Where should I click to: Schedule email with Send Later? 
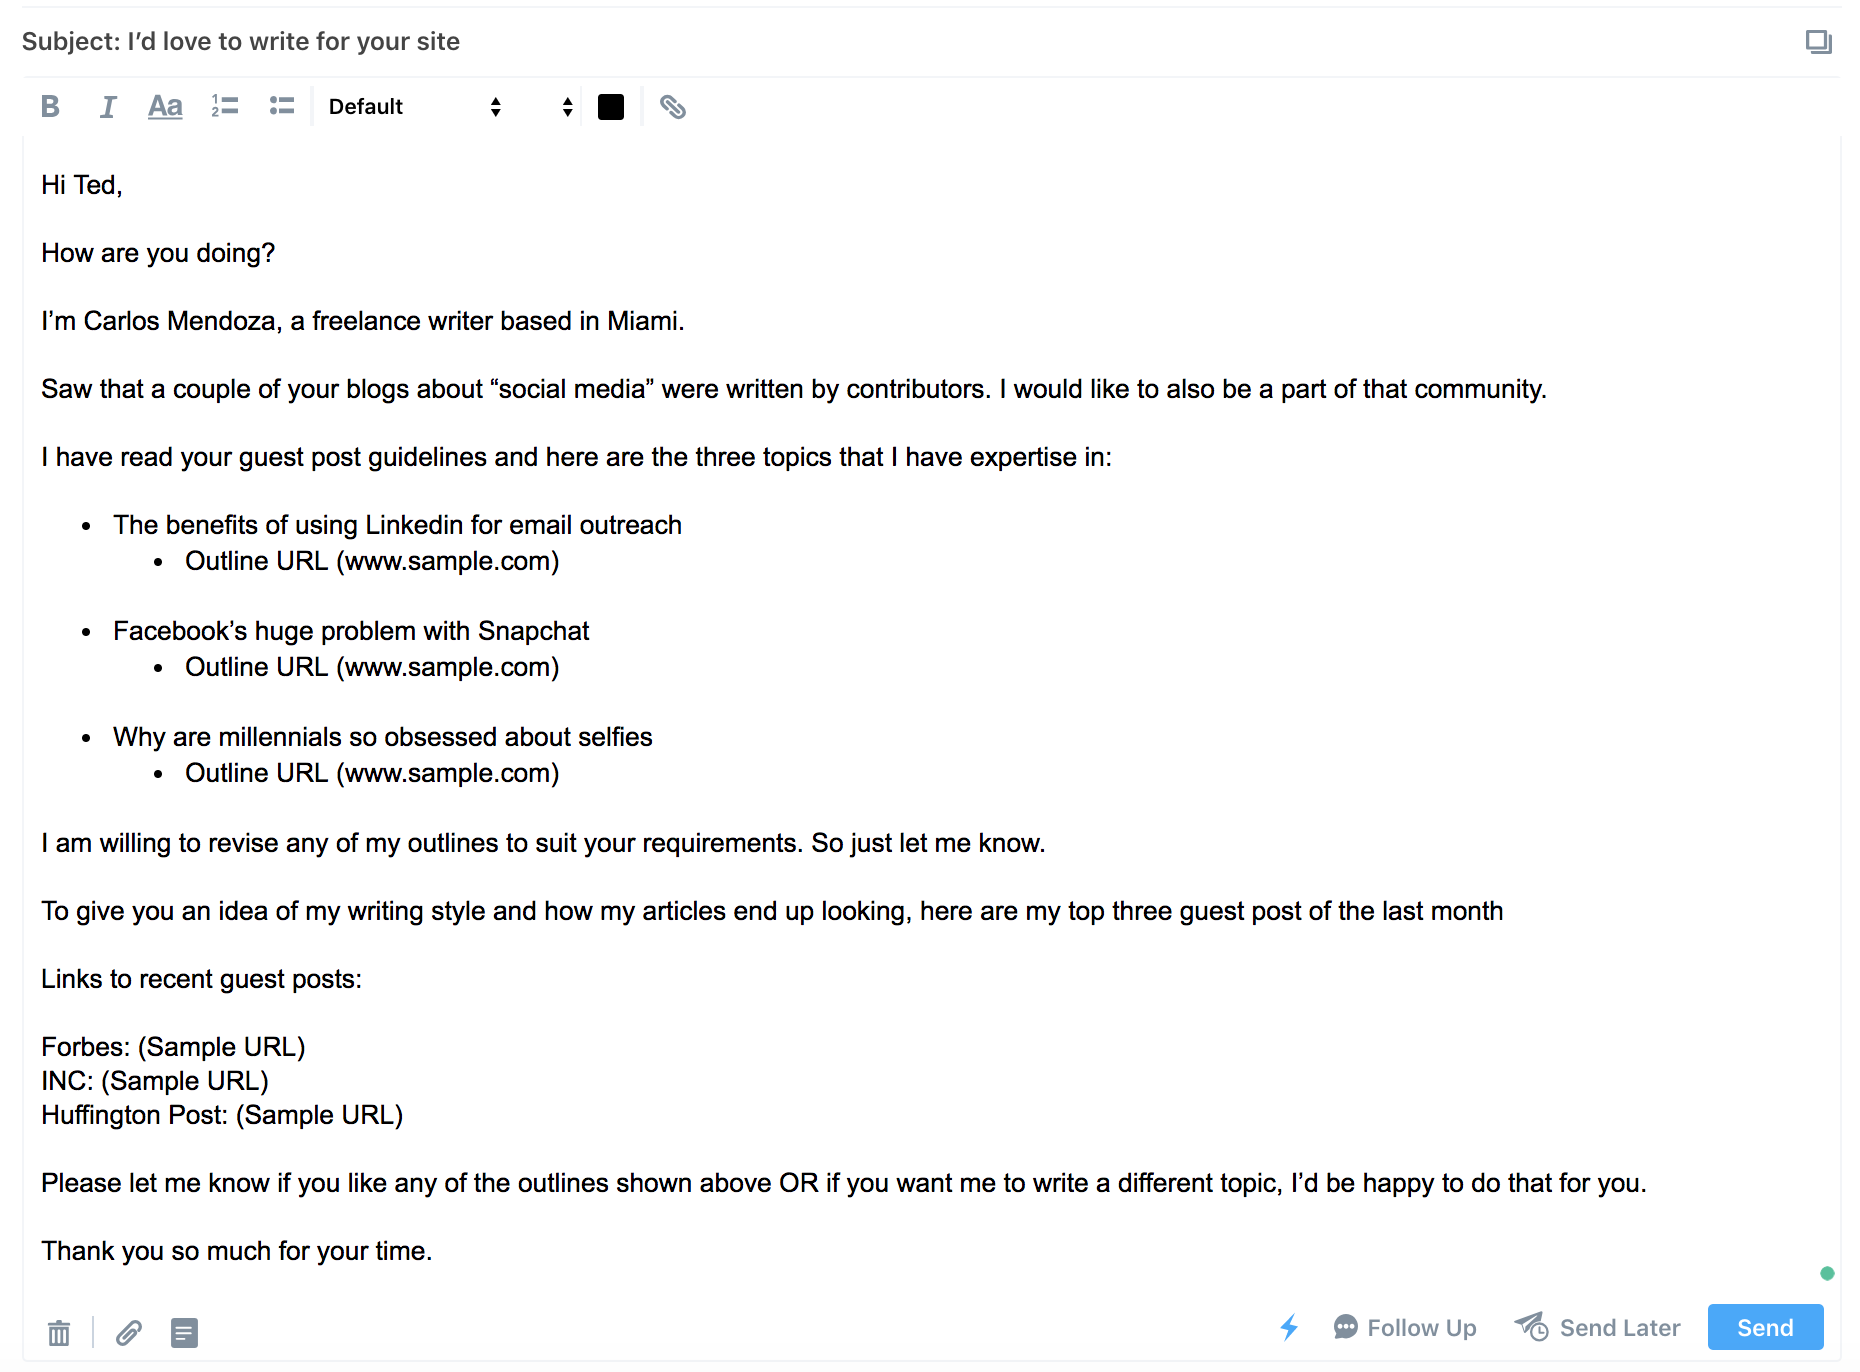pos(1597,1327)
